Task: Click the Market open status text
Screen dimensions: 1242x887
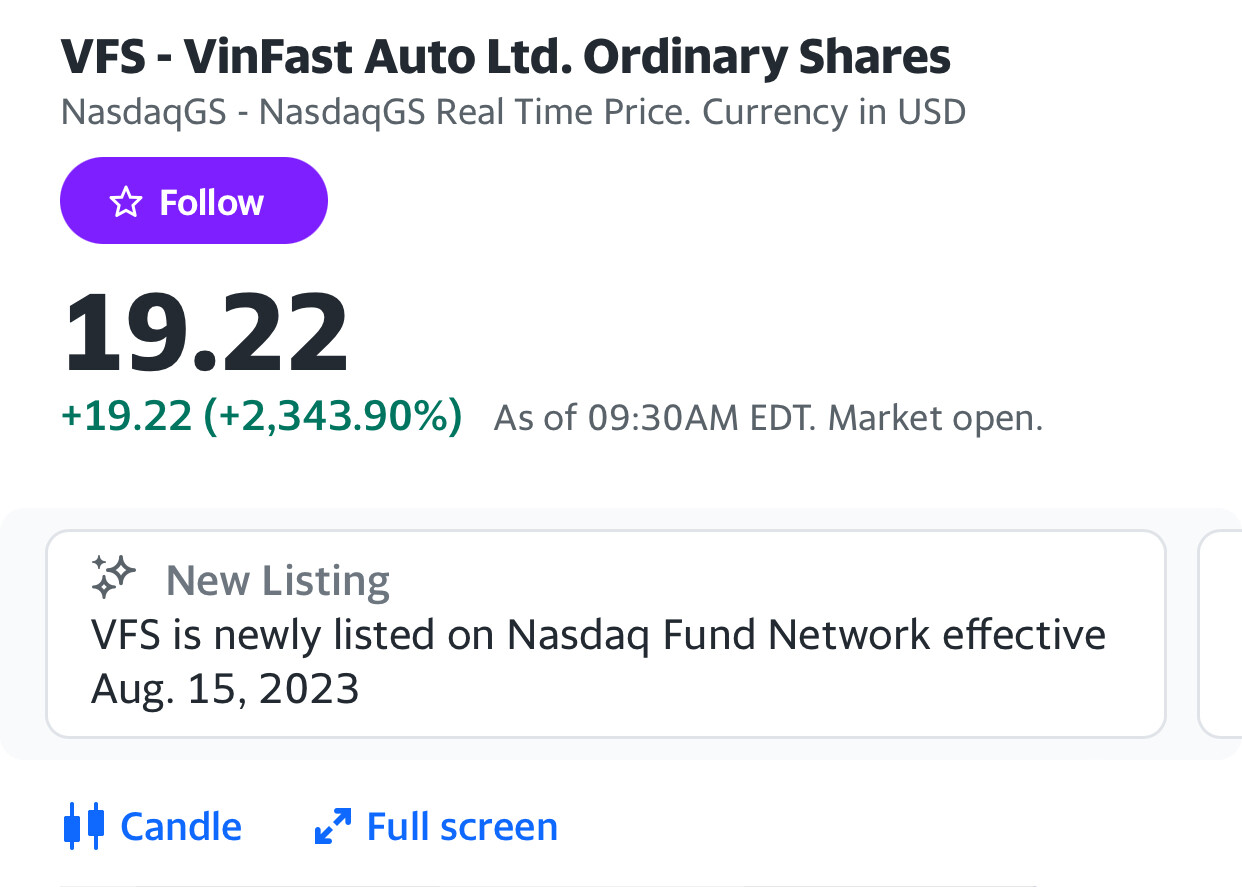Action: click(936, 418)
